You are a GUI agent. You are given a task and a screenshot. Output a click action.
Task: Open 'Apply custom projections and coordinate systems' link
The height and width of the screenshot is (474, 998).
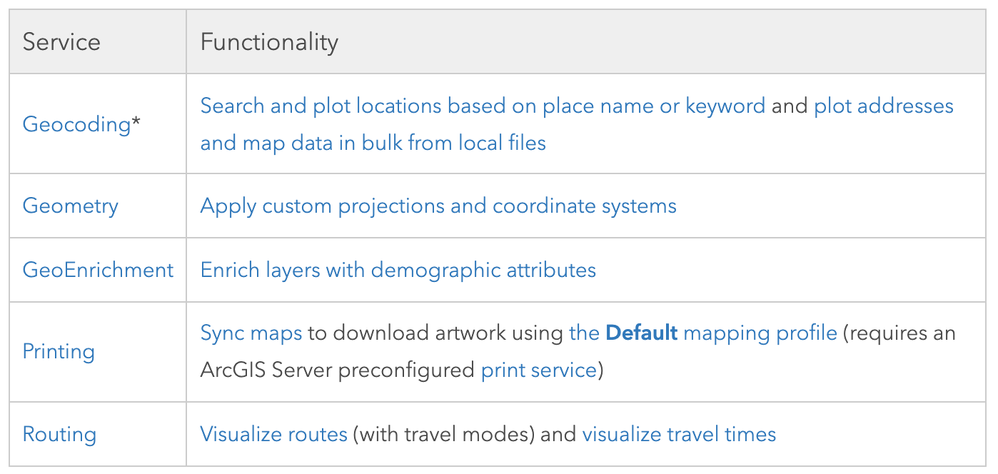[438, 206]
